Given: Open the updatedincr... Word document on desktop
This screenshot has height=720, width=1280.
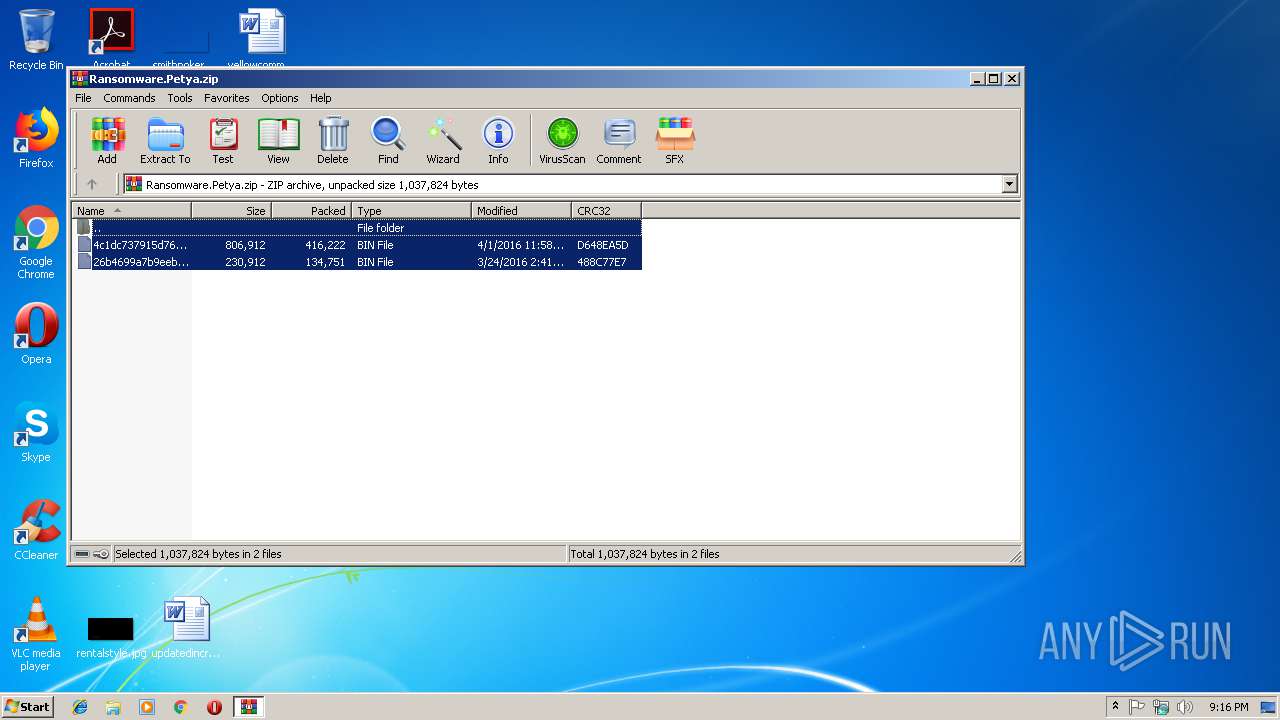Looking at the screenshot, I should (186, 628).
